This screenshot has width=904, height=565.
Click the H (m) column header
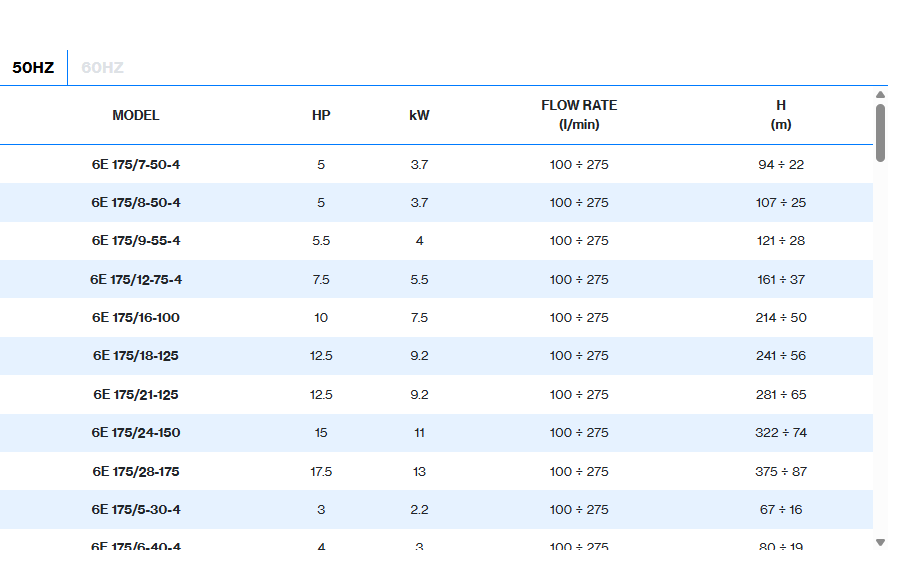click(781, 115)
